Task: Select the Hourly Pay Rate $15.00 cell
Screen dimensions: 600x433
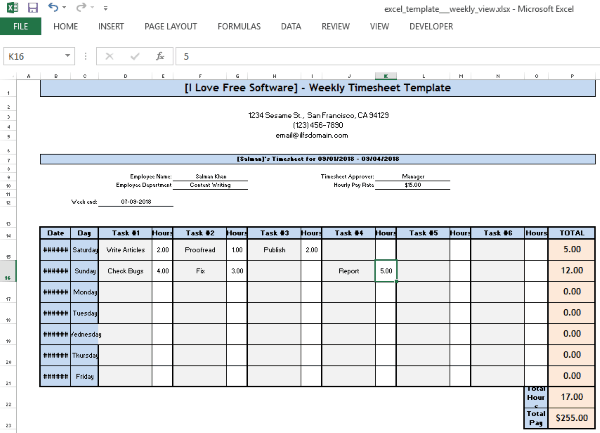Action: pos(412,185)
